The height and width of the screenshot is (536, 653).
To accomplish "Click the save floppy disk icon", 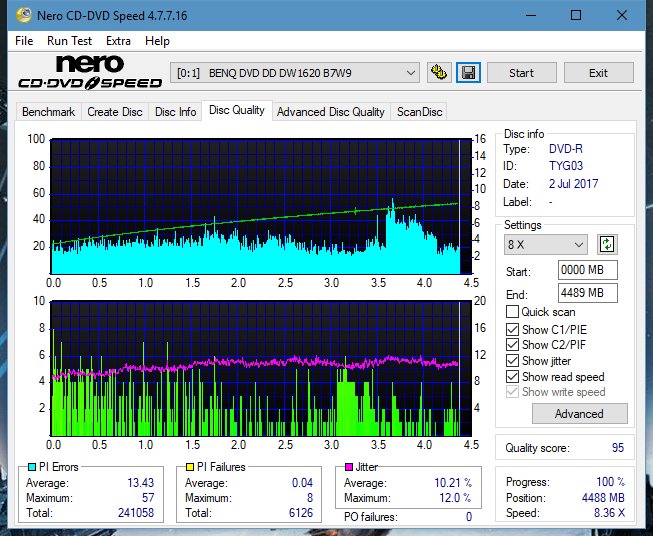I will coord(469,73).
